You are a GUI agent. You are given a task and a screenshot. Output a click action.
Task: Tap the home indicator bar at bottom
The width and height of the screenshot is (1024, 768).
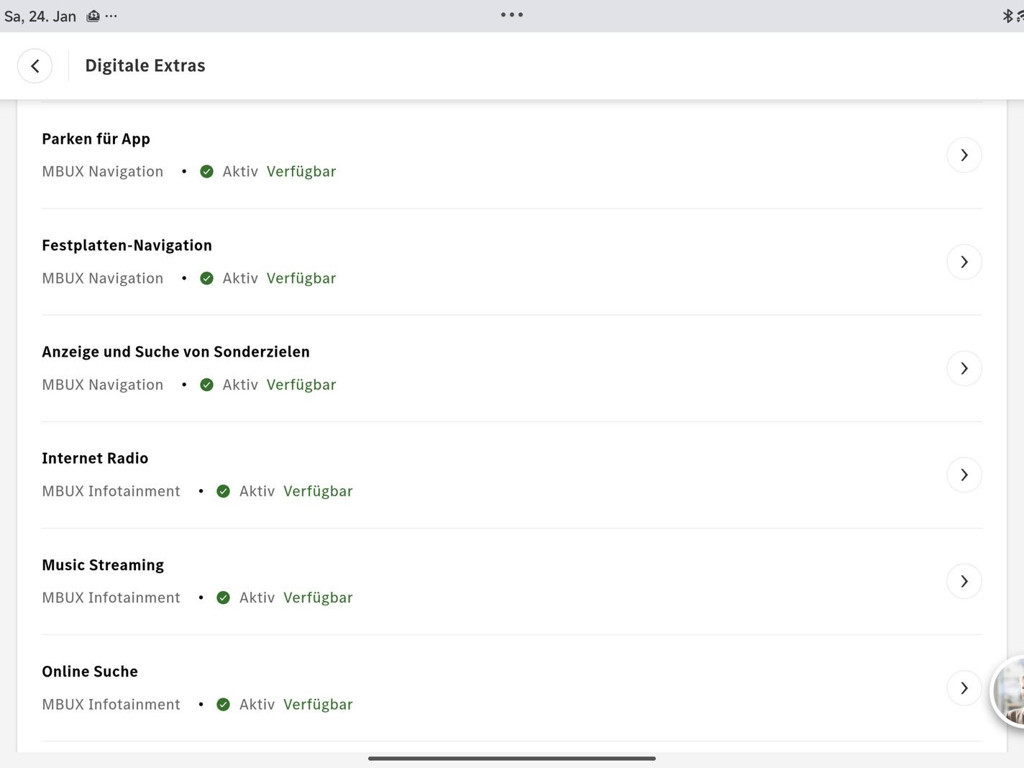512,758
